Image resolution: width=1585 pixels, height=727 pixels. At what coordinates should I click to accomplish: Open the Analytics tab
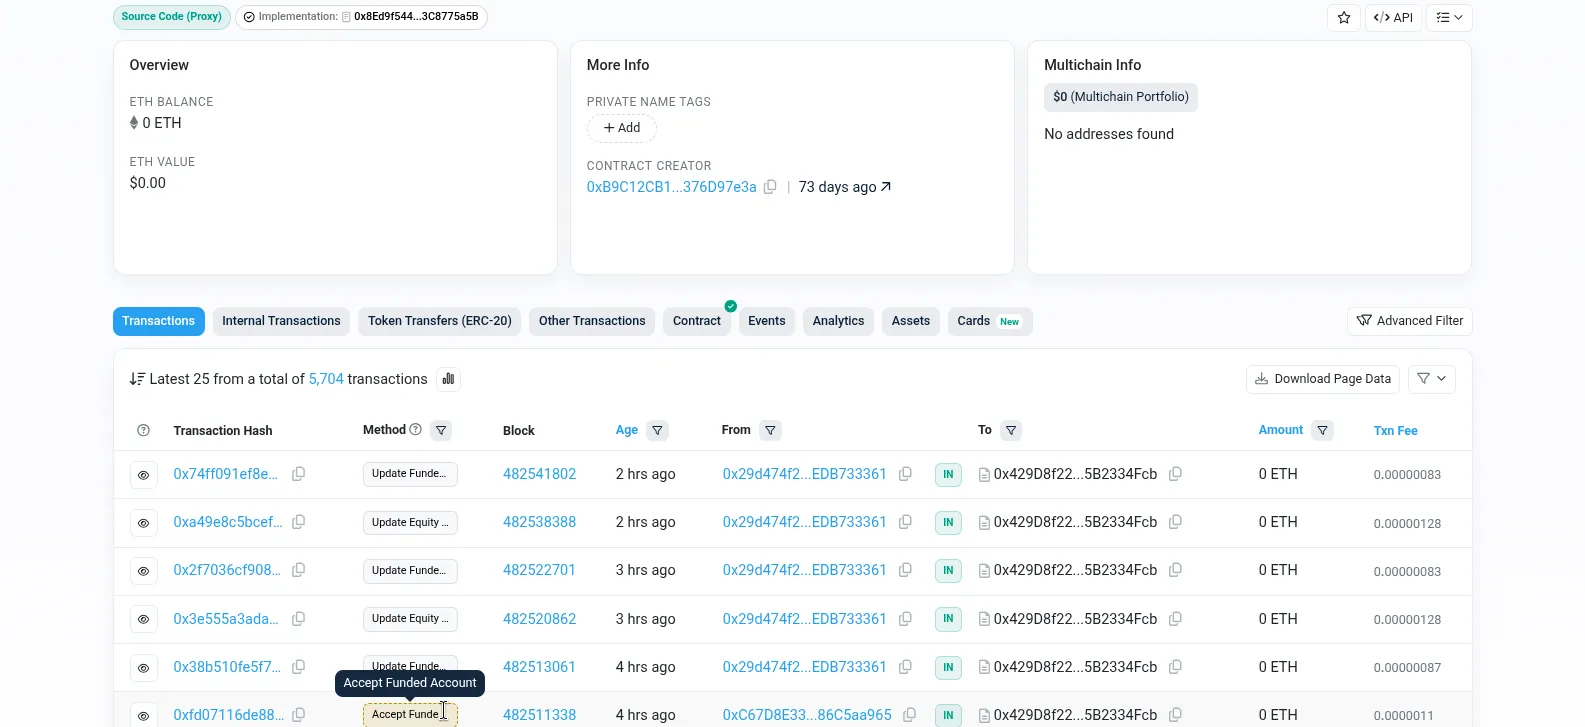[838, 321]
